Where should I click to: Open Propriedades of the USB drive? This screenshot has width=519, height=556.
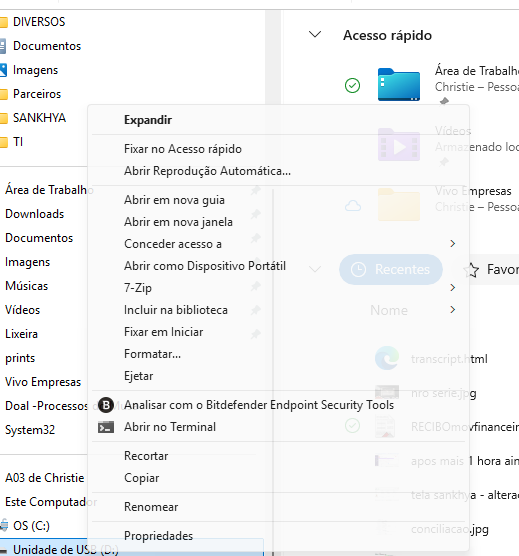coord(158,536)
